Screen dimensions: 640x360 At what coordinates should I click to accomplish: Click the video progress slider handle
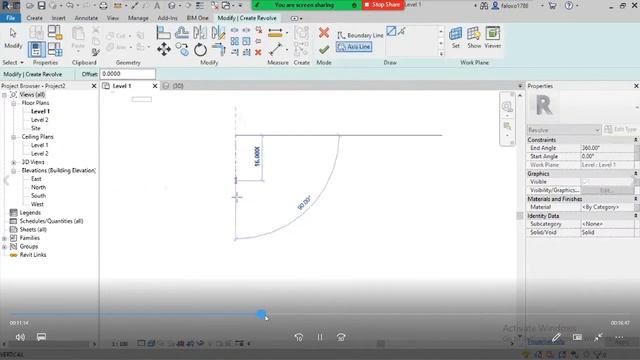[262, 314]
